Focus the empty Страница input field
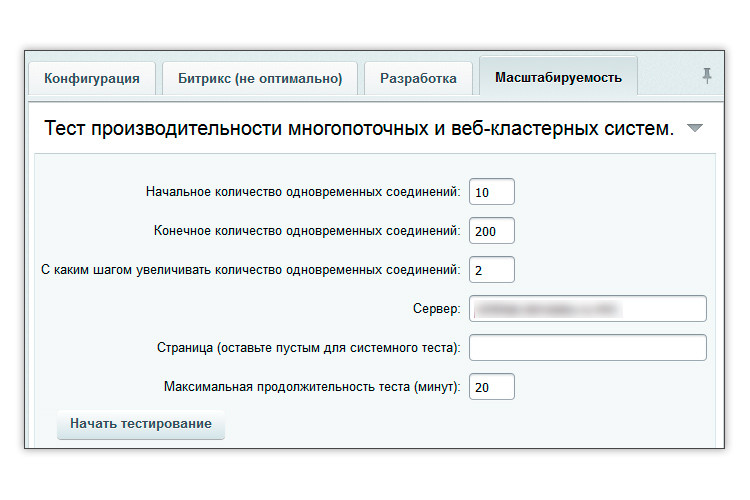Image resolution: width=750 pixels, height=500 pixels. pos(587,347)
